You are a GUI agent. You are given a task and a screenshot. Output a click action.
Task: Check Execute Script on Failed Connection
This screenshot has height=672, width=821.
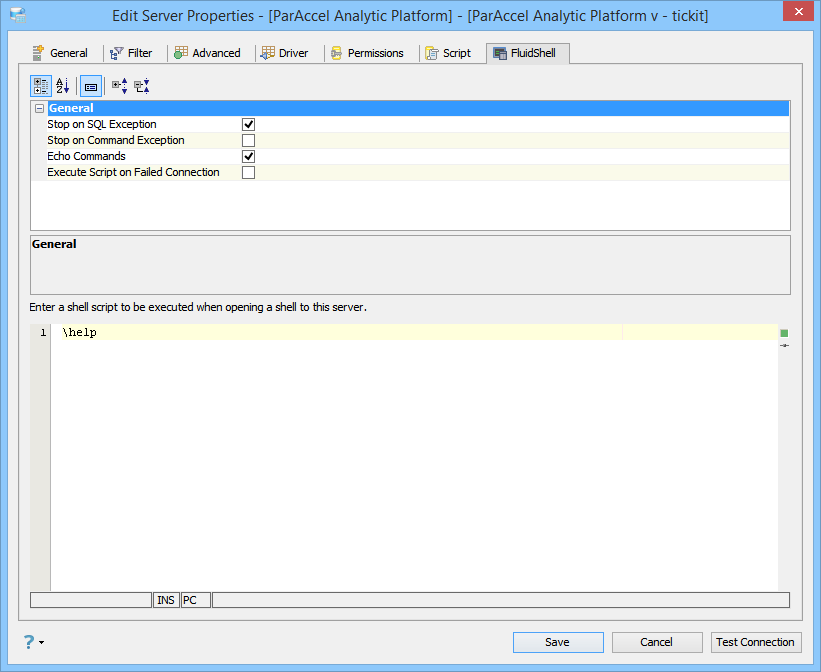coord(248,172)
